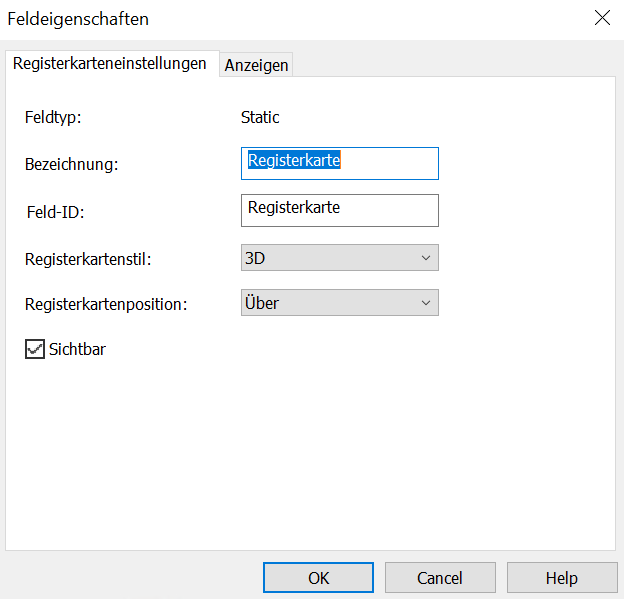Click the Feldtyp label
The width and height of the screenshot is (624, 599).
coord(53,117)
